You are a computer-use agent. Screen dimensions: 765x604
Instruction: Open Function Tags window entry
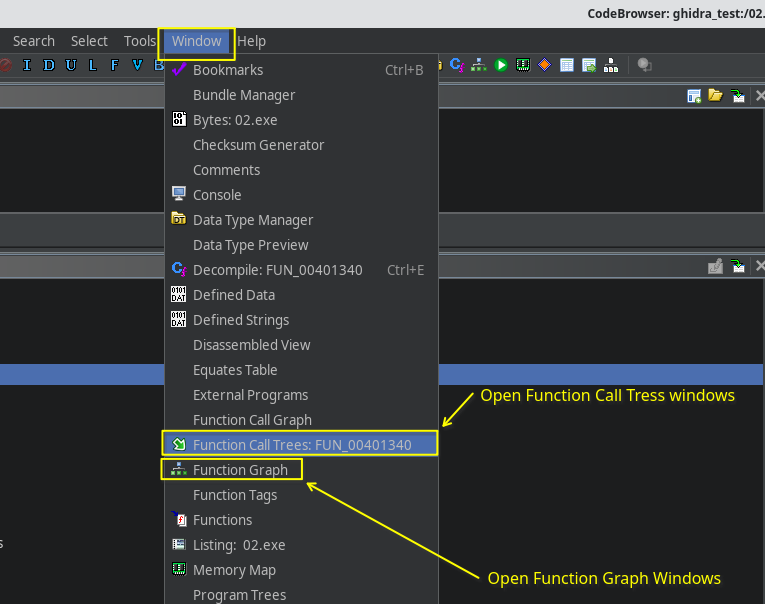tap(301, 495)
